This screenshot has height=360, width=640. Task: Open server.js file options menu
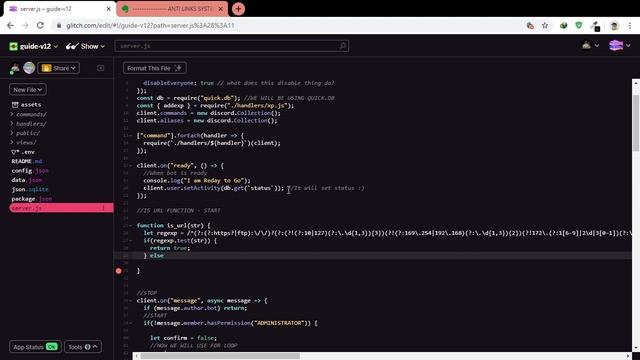click(103, 208)
